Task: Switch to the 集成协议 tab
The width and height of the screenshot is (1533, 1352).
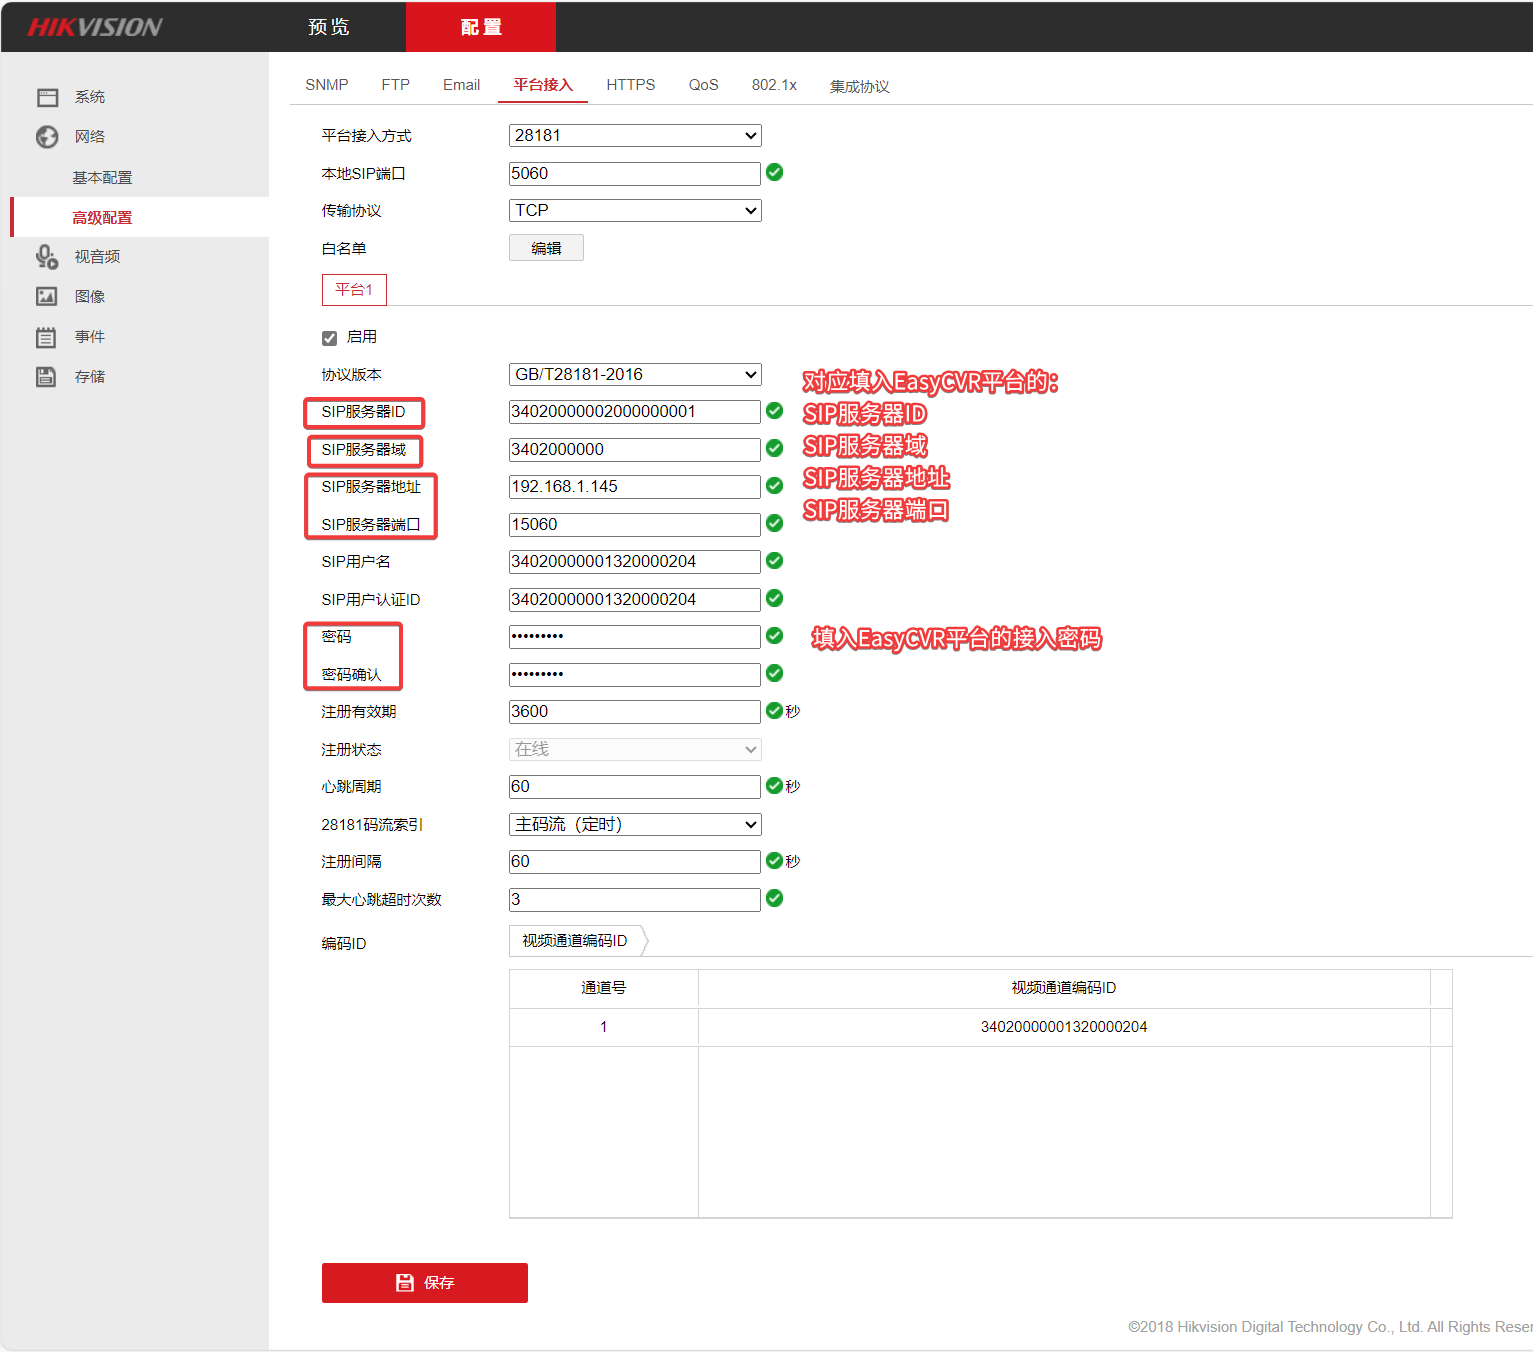Action: tap(859, 86)
